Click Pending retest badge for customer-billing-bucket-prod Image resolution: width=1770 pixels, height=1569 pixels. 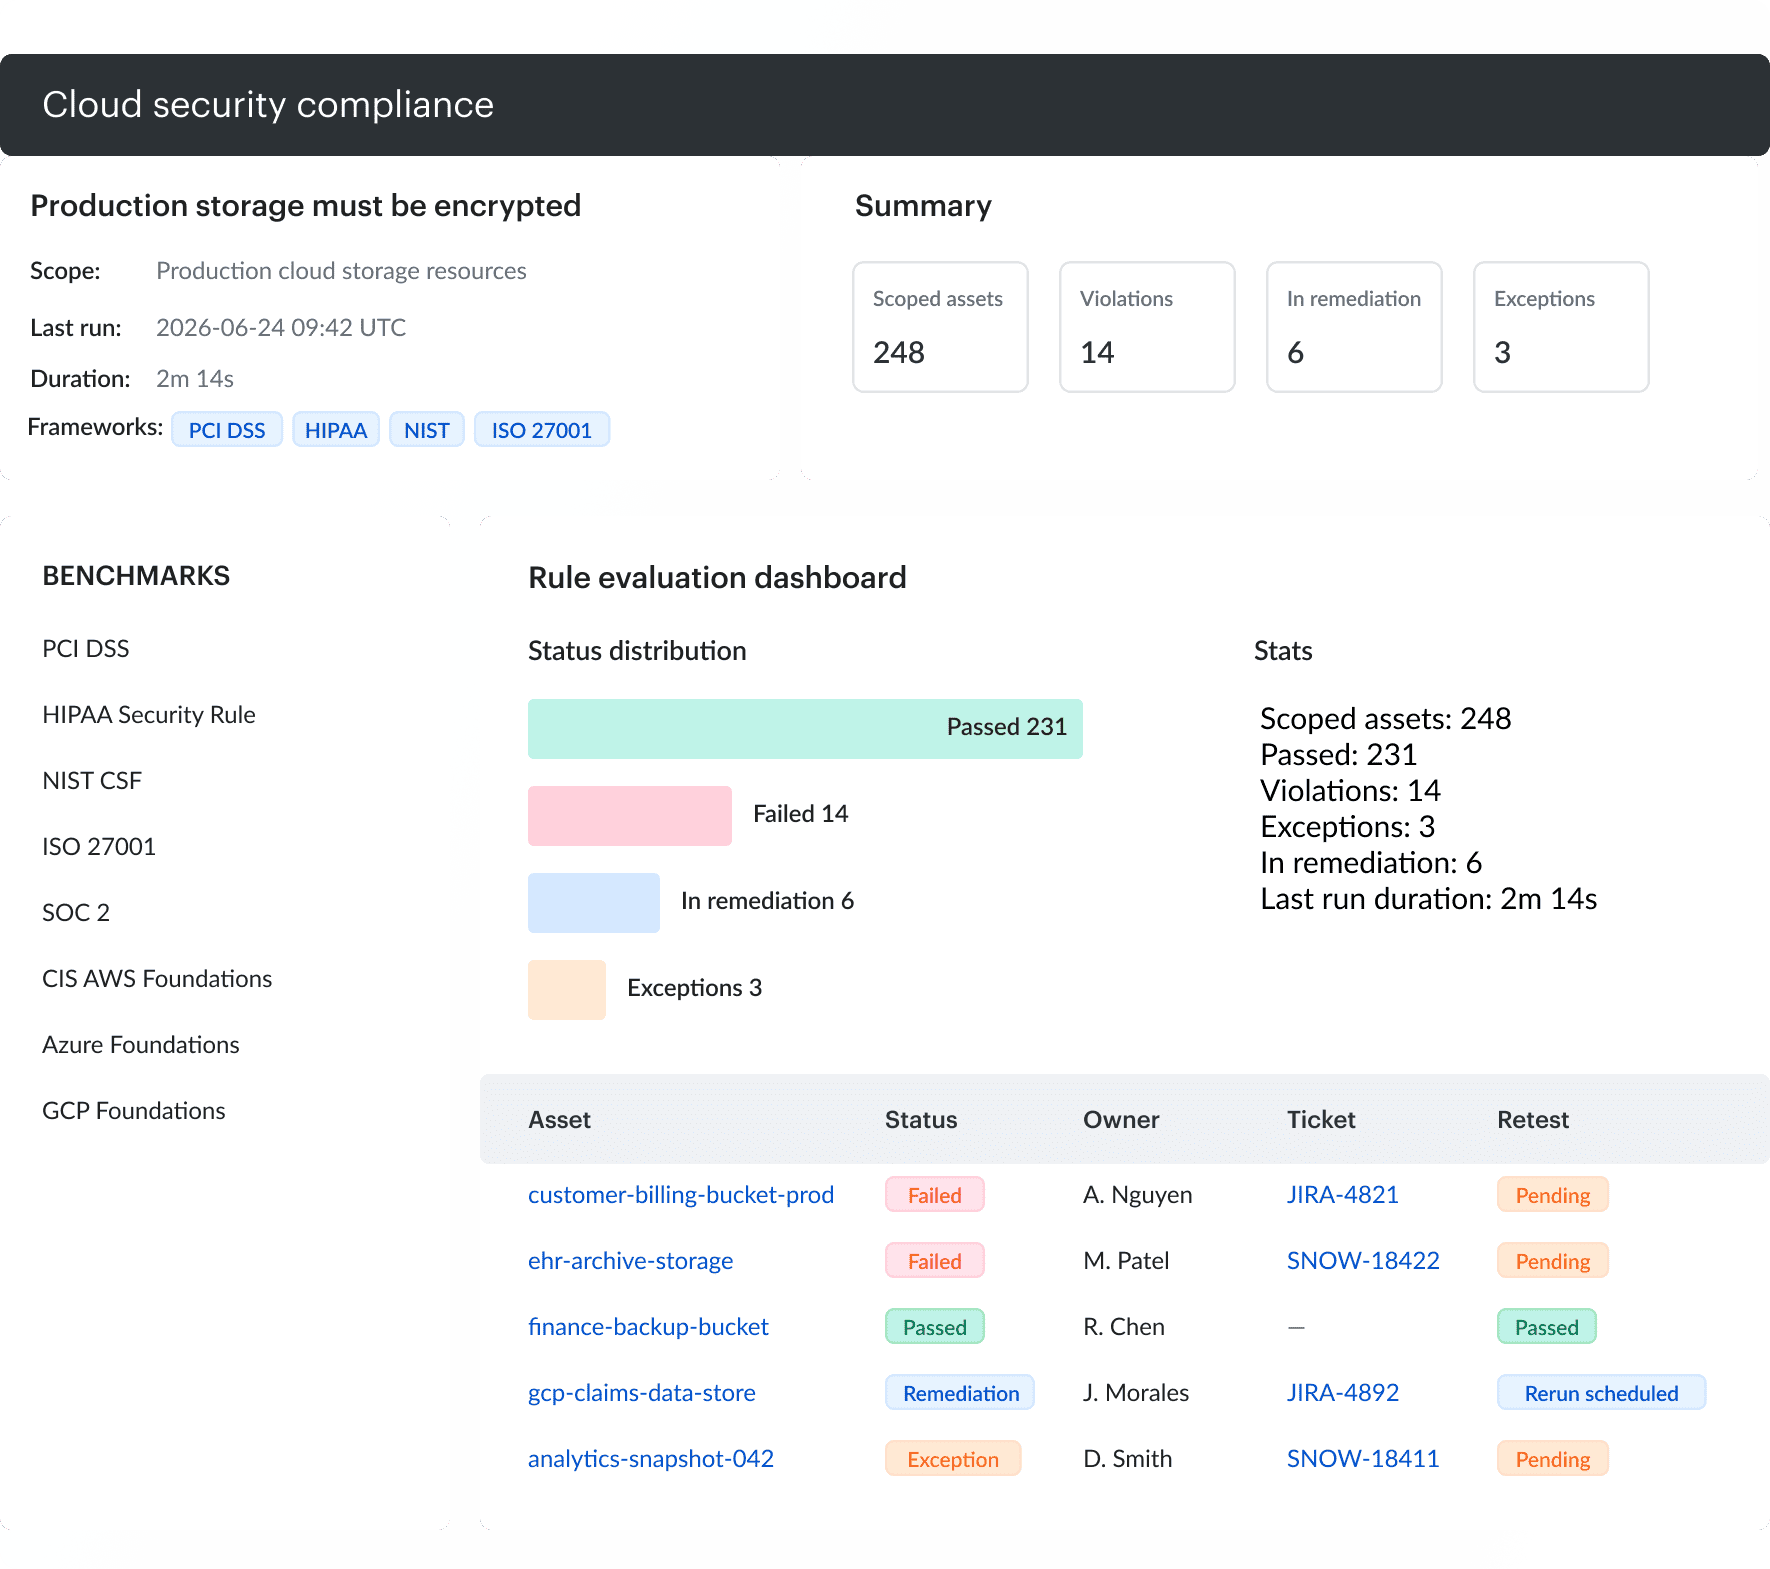coord(1553,1195)
